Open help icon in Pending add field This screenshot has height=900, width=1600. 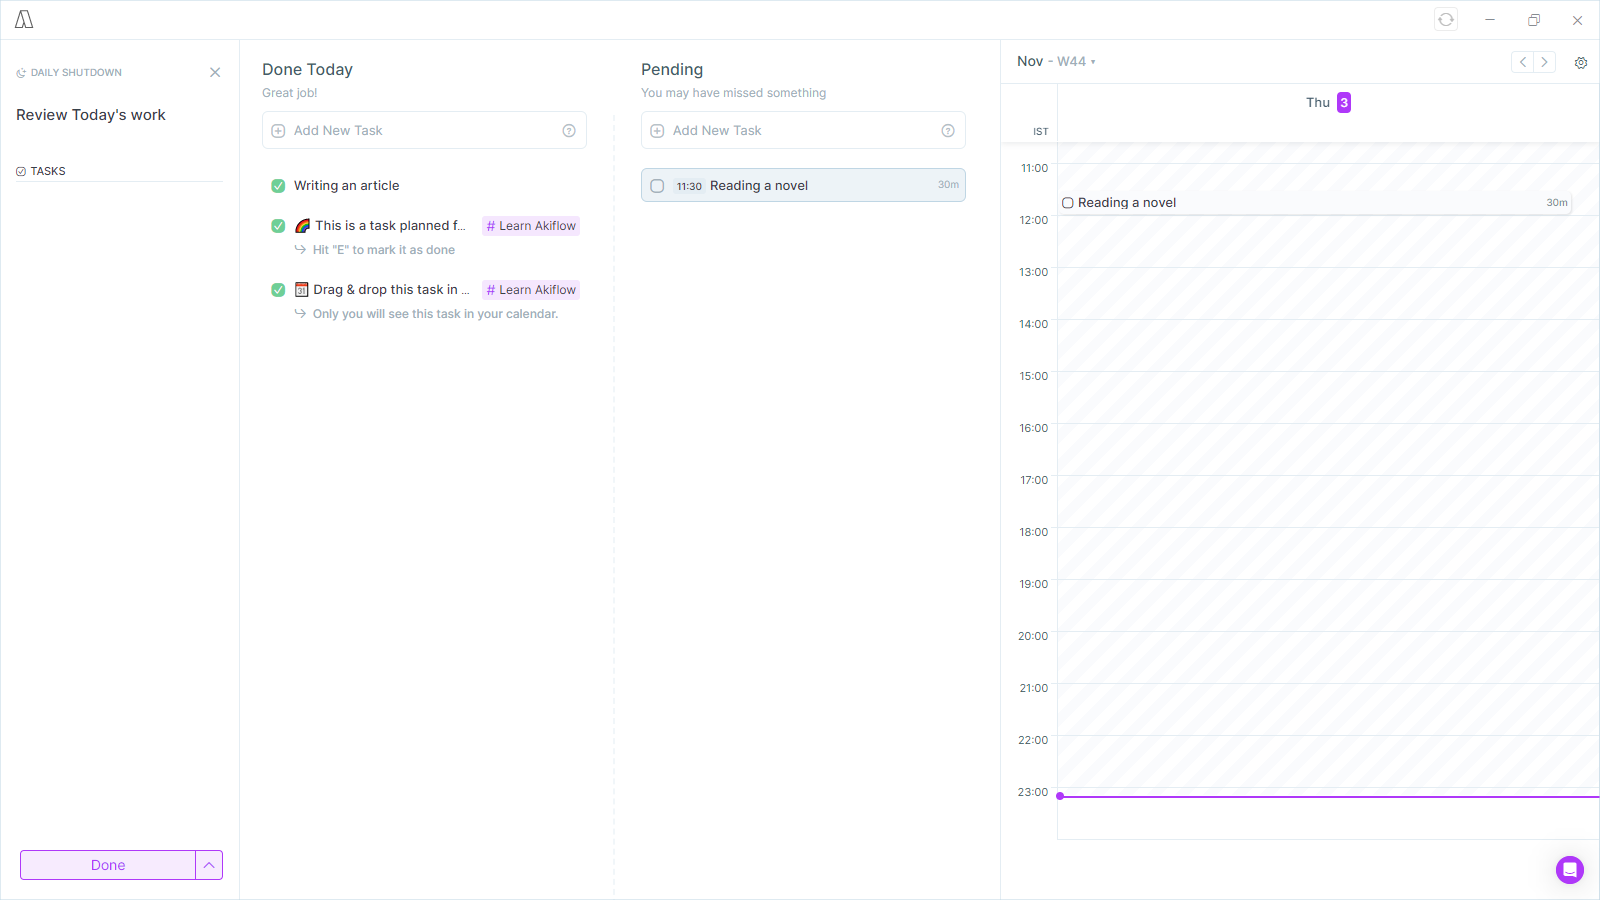click(948, 131)
